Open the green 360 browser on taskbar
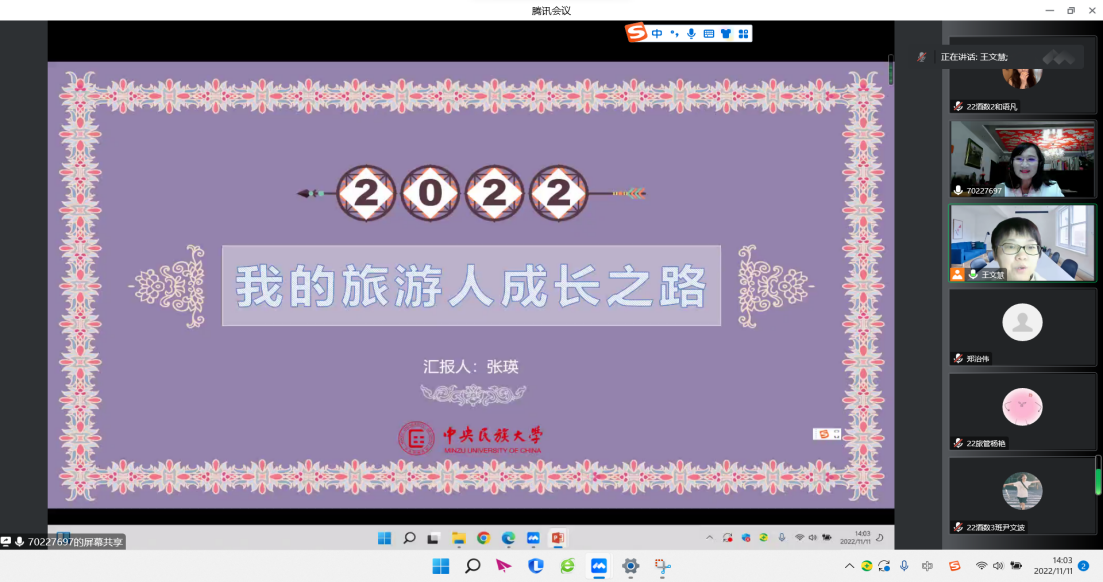 click(567, 566)
